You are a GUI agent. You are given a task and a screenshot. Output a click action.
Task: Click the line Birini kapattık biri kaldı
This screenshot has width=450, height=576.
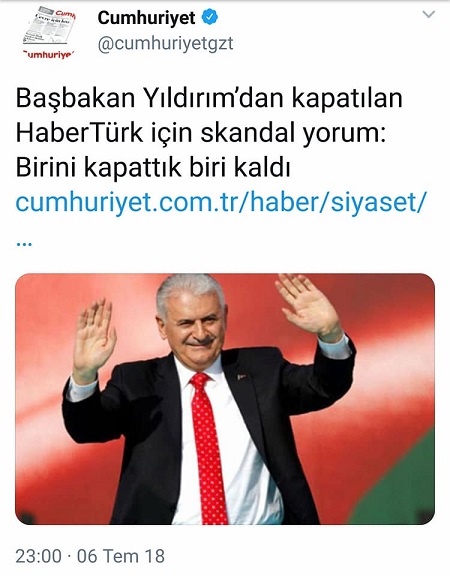tap(153, 168)
